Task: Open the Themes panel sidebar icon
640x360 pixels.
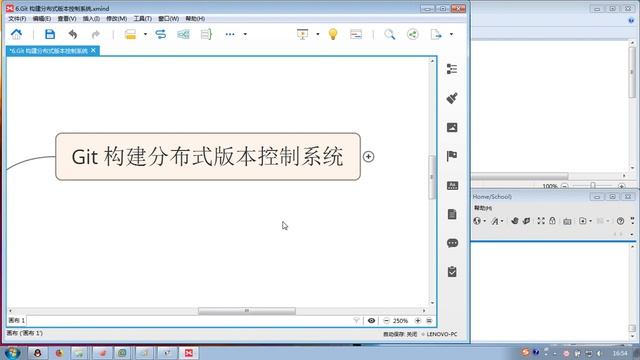Action: pyautogui.click(x=452, y=186)
